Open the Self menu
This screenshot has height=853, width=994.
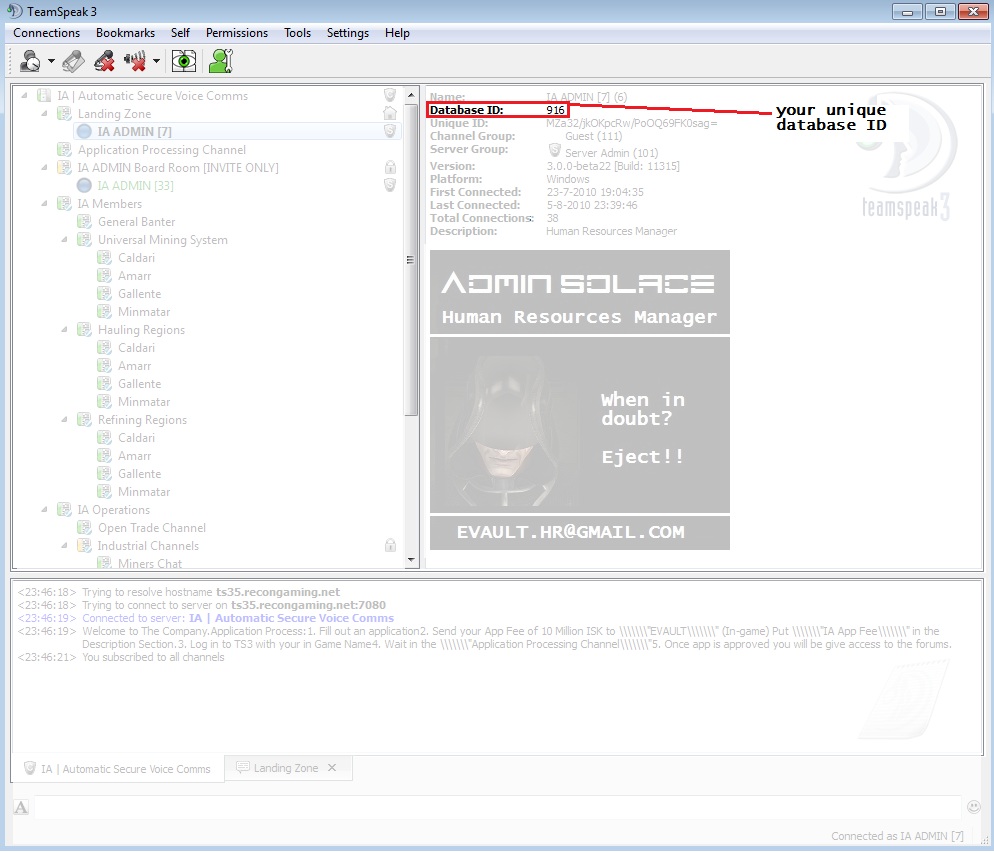pos(180,33)
